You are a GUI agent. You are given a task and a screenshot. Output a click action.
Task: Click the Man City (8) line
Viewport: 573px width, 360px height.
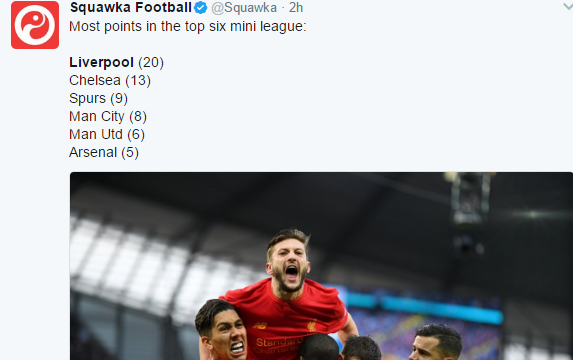[108, 116]
